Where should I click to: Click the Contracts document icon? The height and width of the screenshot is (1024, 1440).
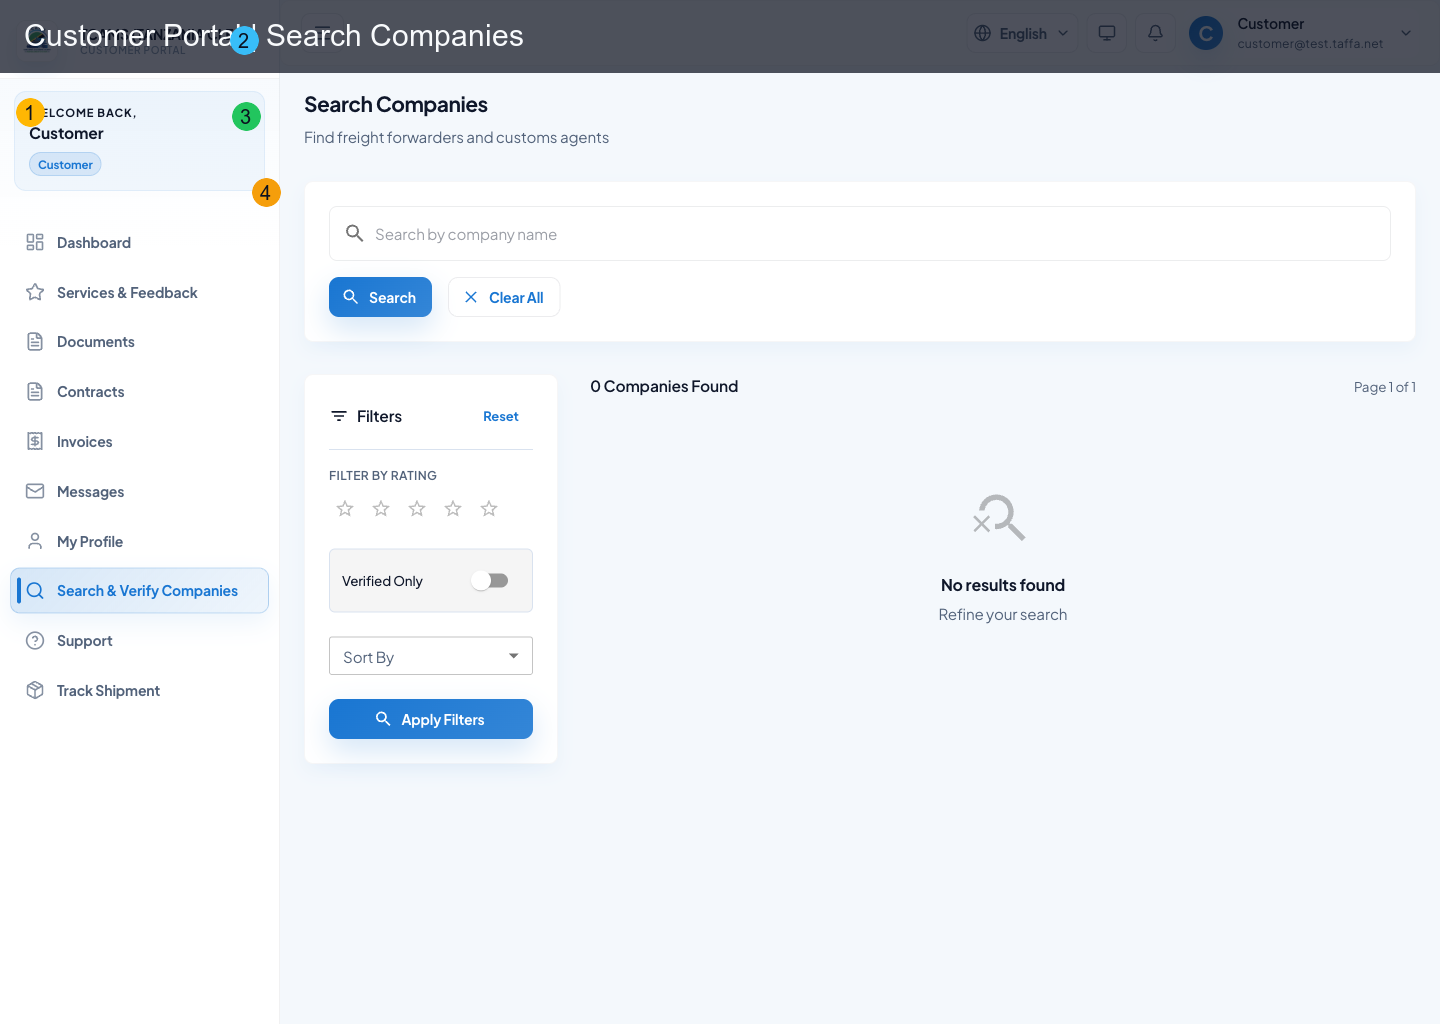click(x=35, y=392)
